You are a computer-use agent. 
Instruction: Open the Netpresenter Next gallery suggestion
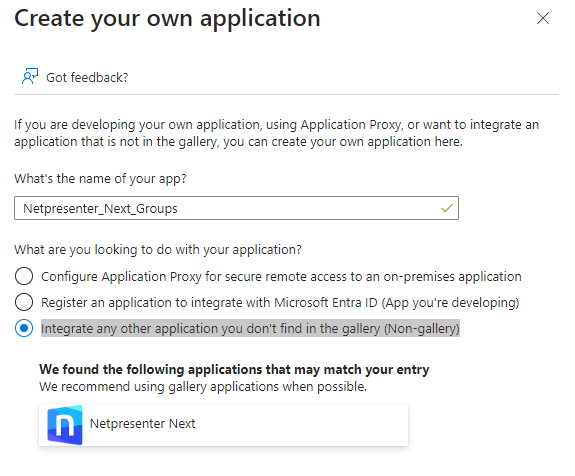[x=223, y=425]
